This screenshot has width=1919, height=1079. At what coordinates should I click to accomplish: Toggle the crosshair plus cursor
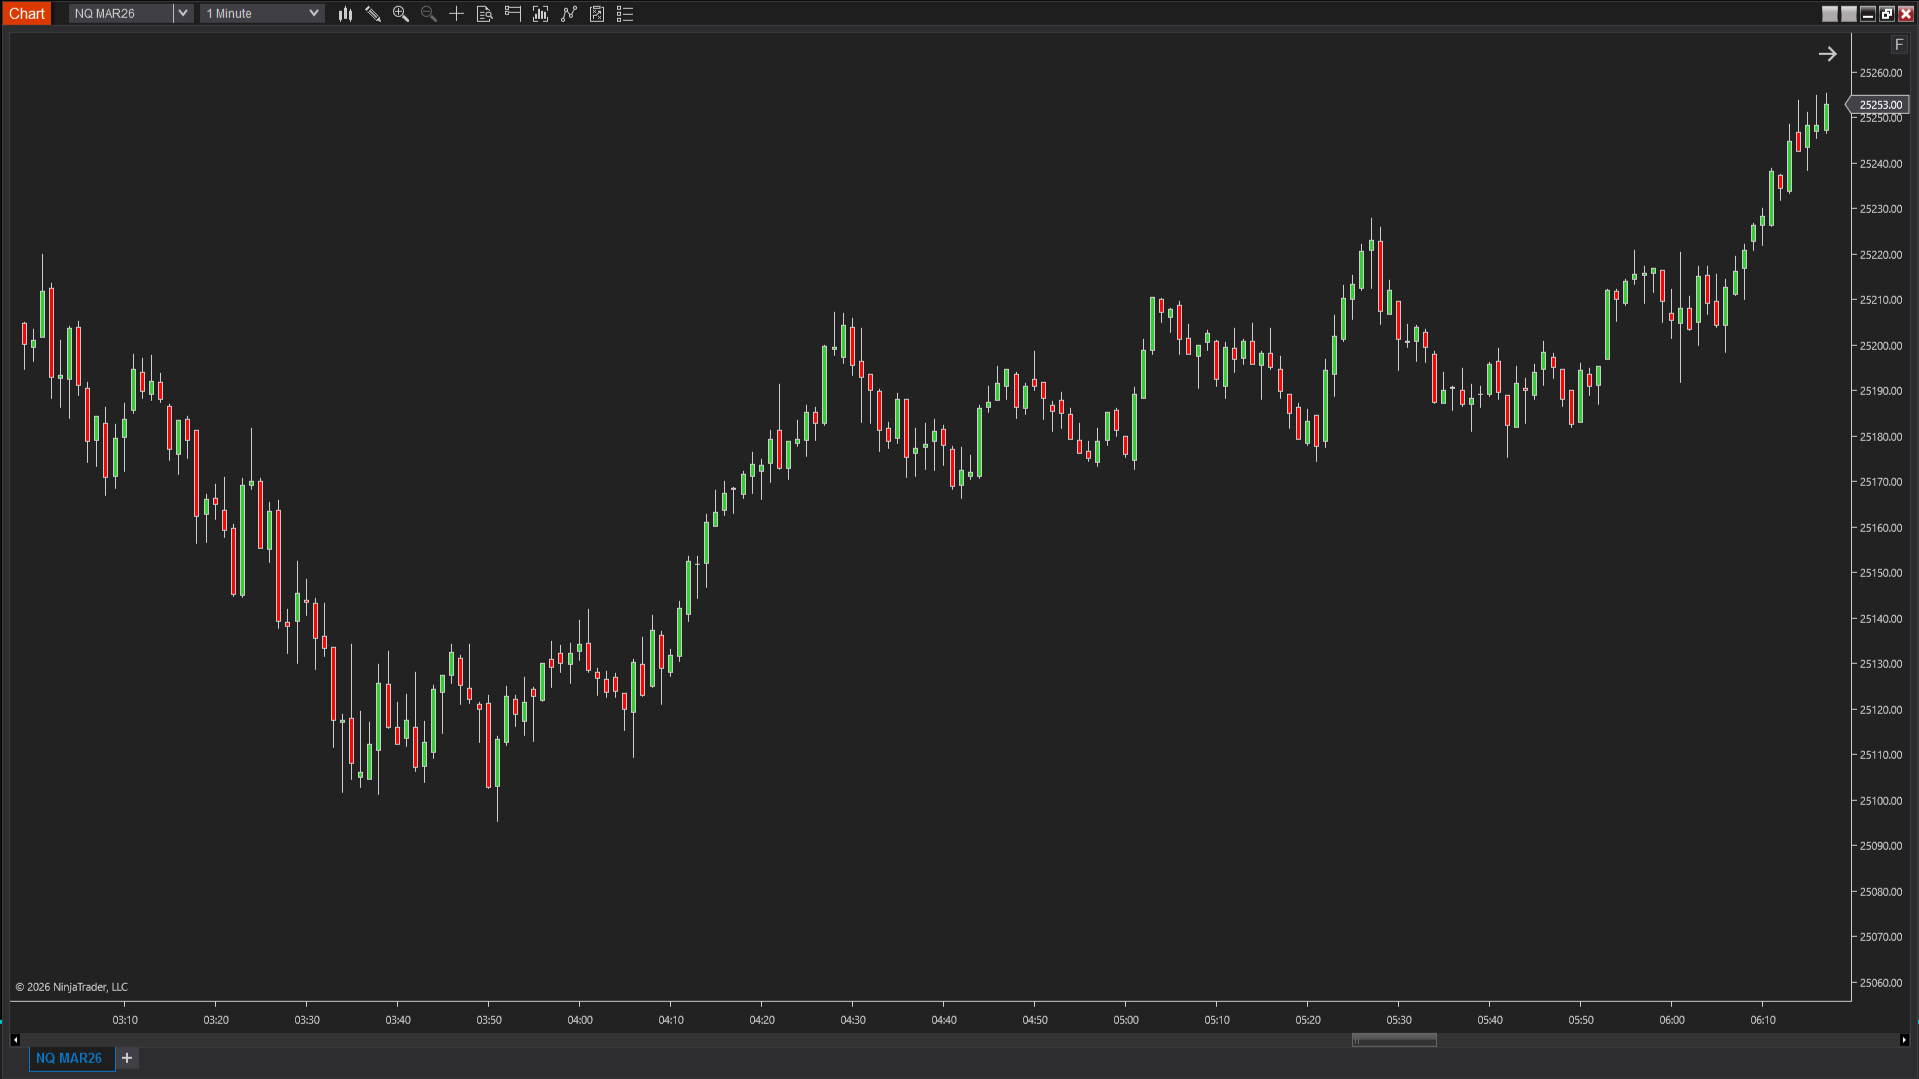tap(457, 14)
